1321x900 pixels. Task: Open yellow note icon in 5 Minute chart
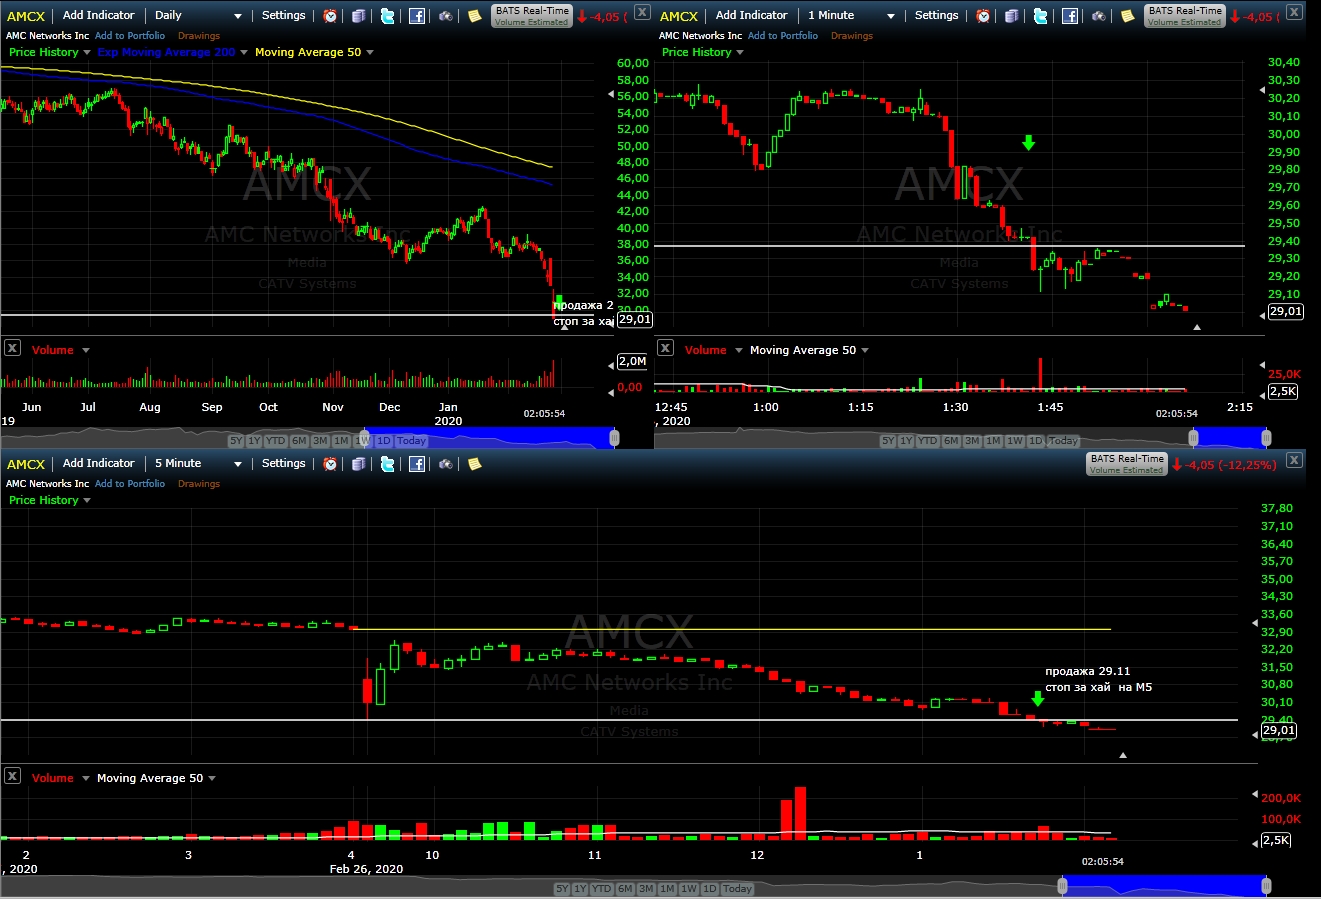475,464
